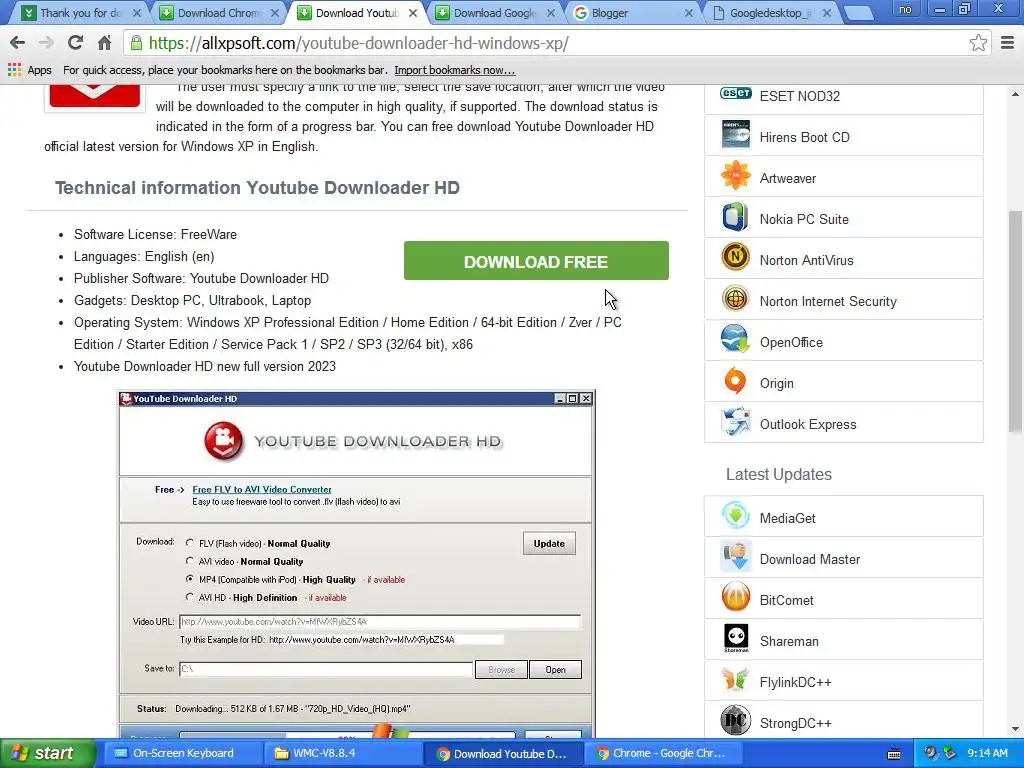1024x768 pixels.
Task: Click the page vertical scrollbar thumb
Action: point(1015,321)
